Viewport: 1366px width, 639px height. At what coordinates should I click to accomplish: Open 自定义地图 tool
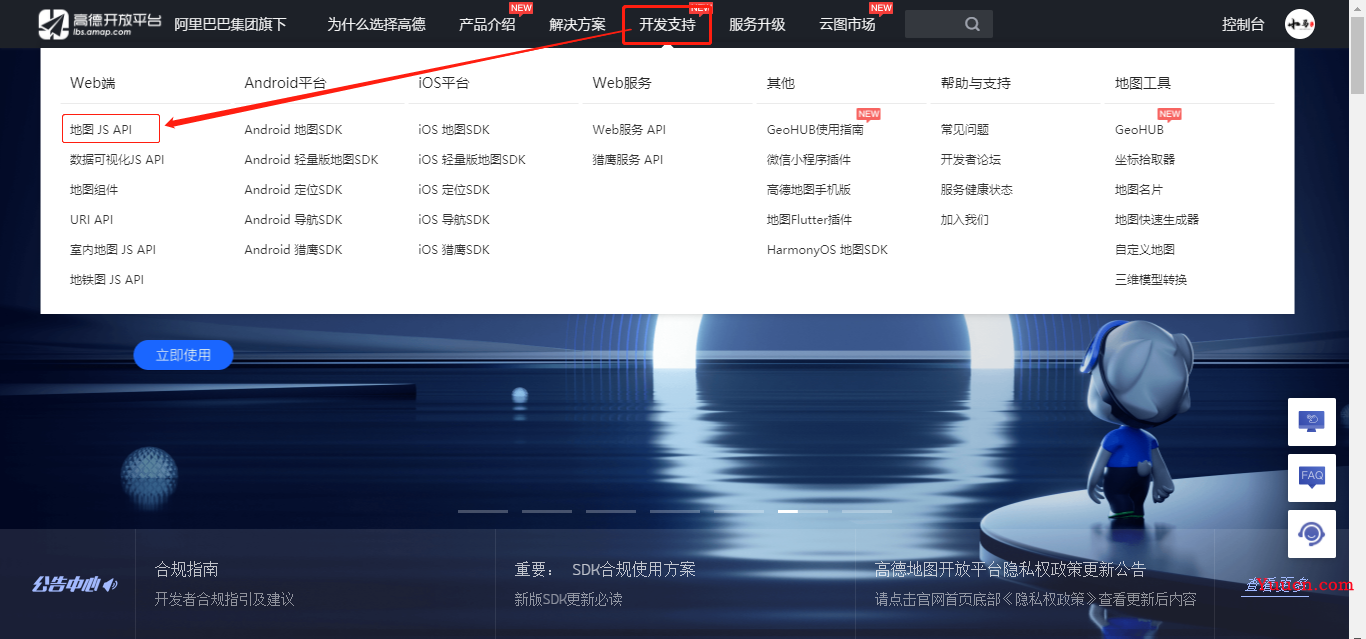[1145, 250]
